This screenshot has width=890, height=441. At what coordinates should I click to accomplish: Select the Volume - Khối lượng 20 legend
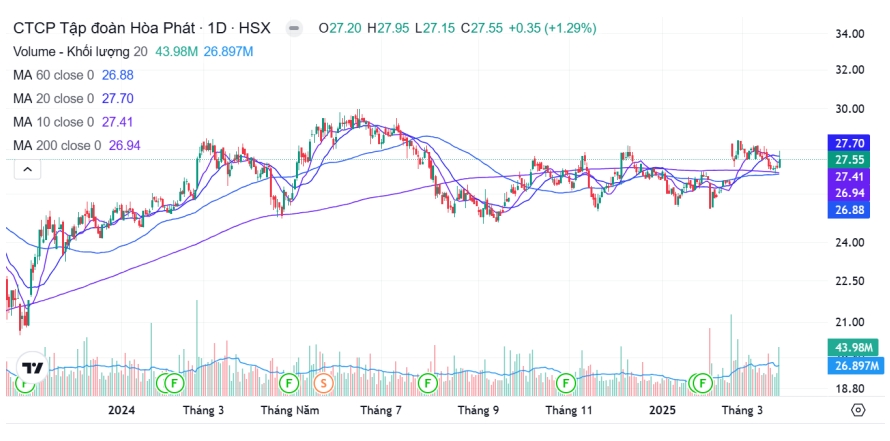coord(80,52)
